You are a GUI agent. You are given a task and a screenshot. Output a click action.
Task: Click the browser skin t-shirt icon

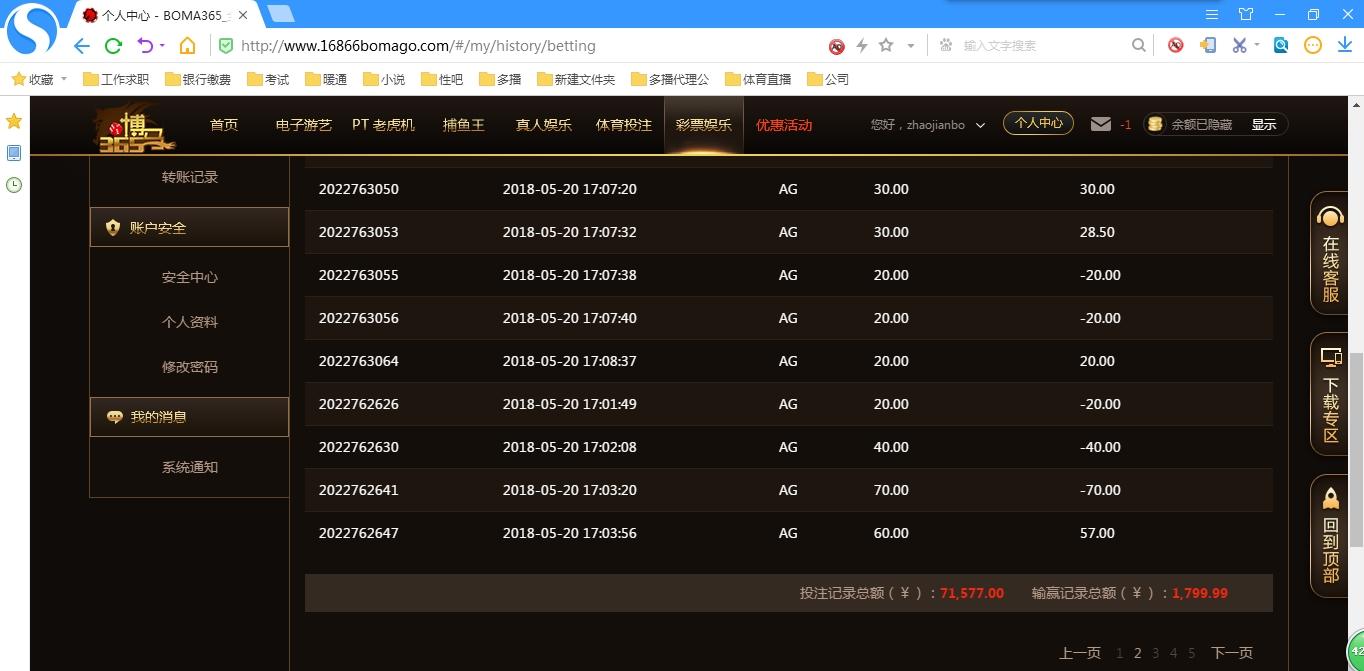[x=1245, y=14]
